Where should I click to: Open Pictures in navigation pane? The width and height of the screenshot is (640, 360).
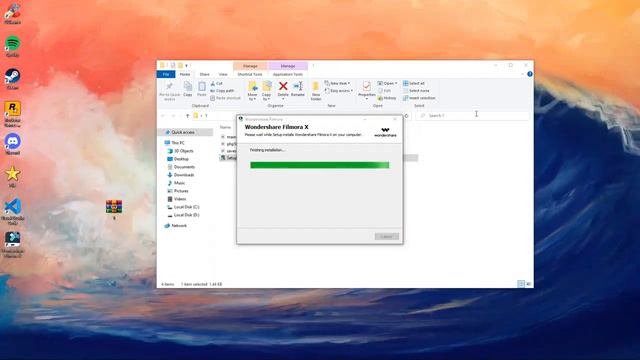(x=178, y=191)
